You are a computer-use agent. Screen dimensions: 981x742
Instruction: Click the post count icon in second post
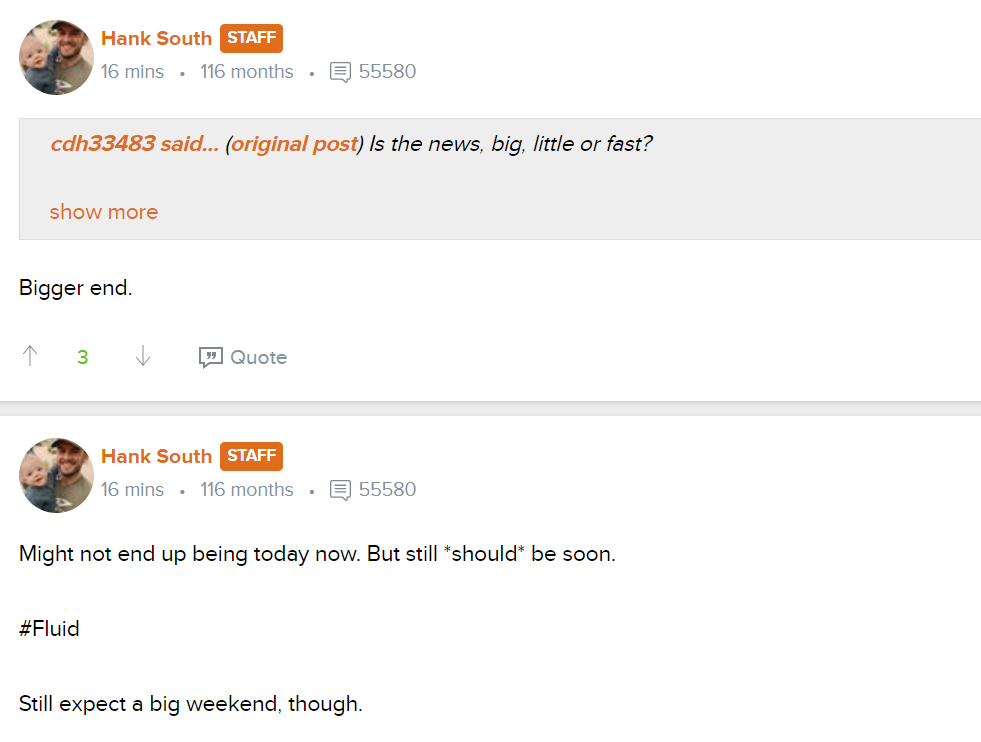[340, 490]
